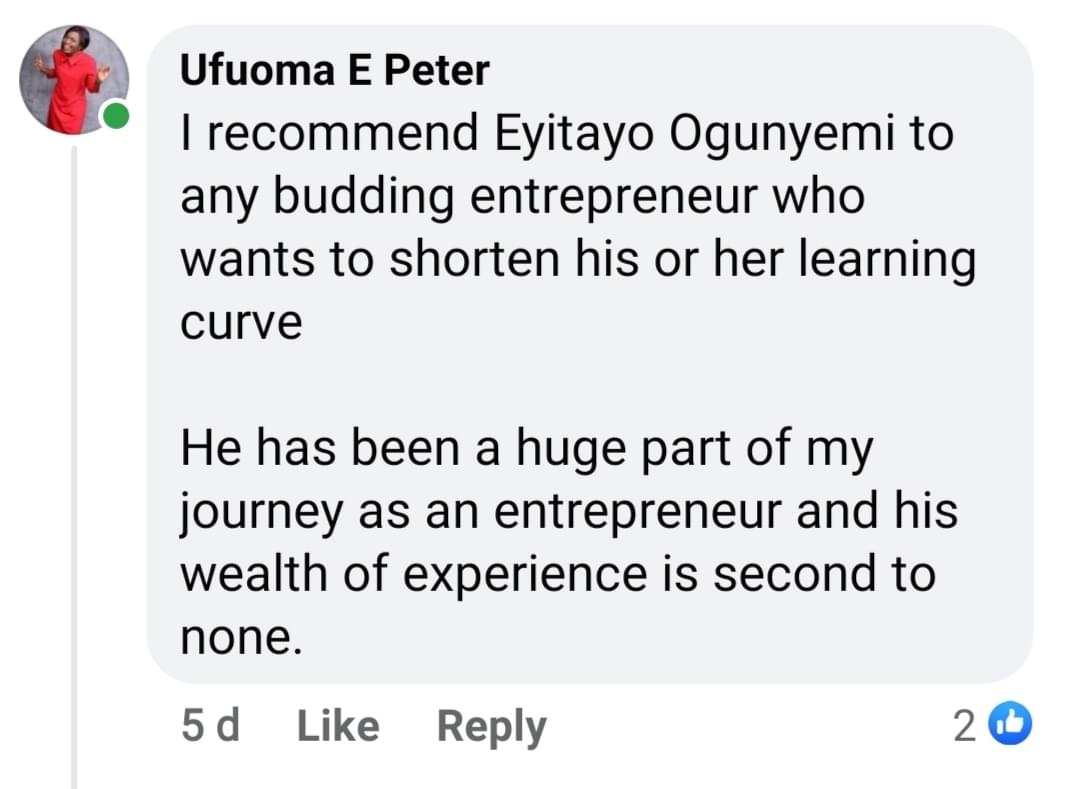Like this comment
Image resolution: width=1066 pixels, height=789 pixels.
coord(338,726)
